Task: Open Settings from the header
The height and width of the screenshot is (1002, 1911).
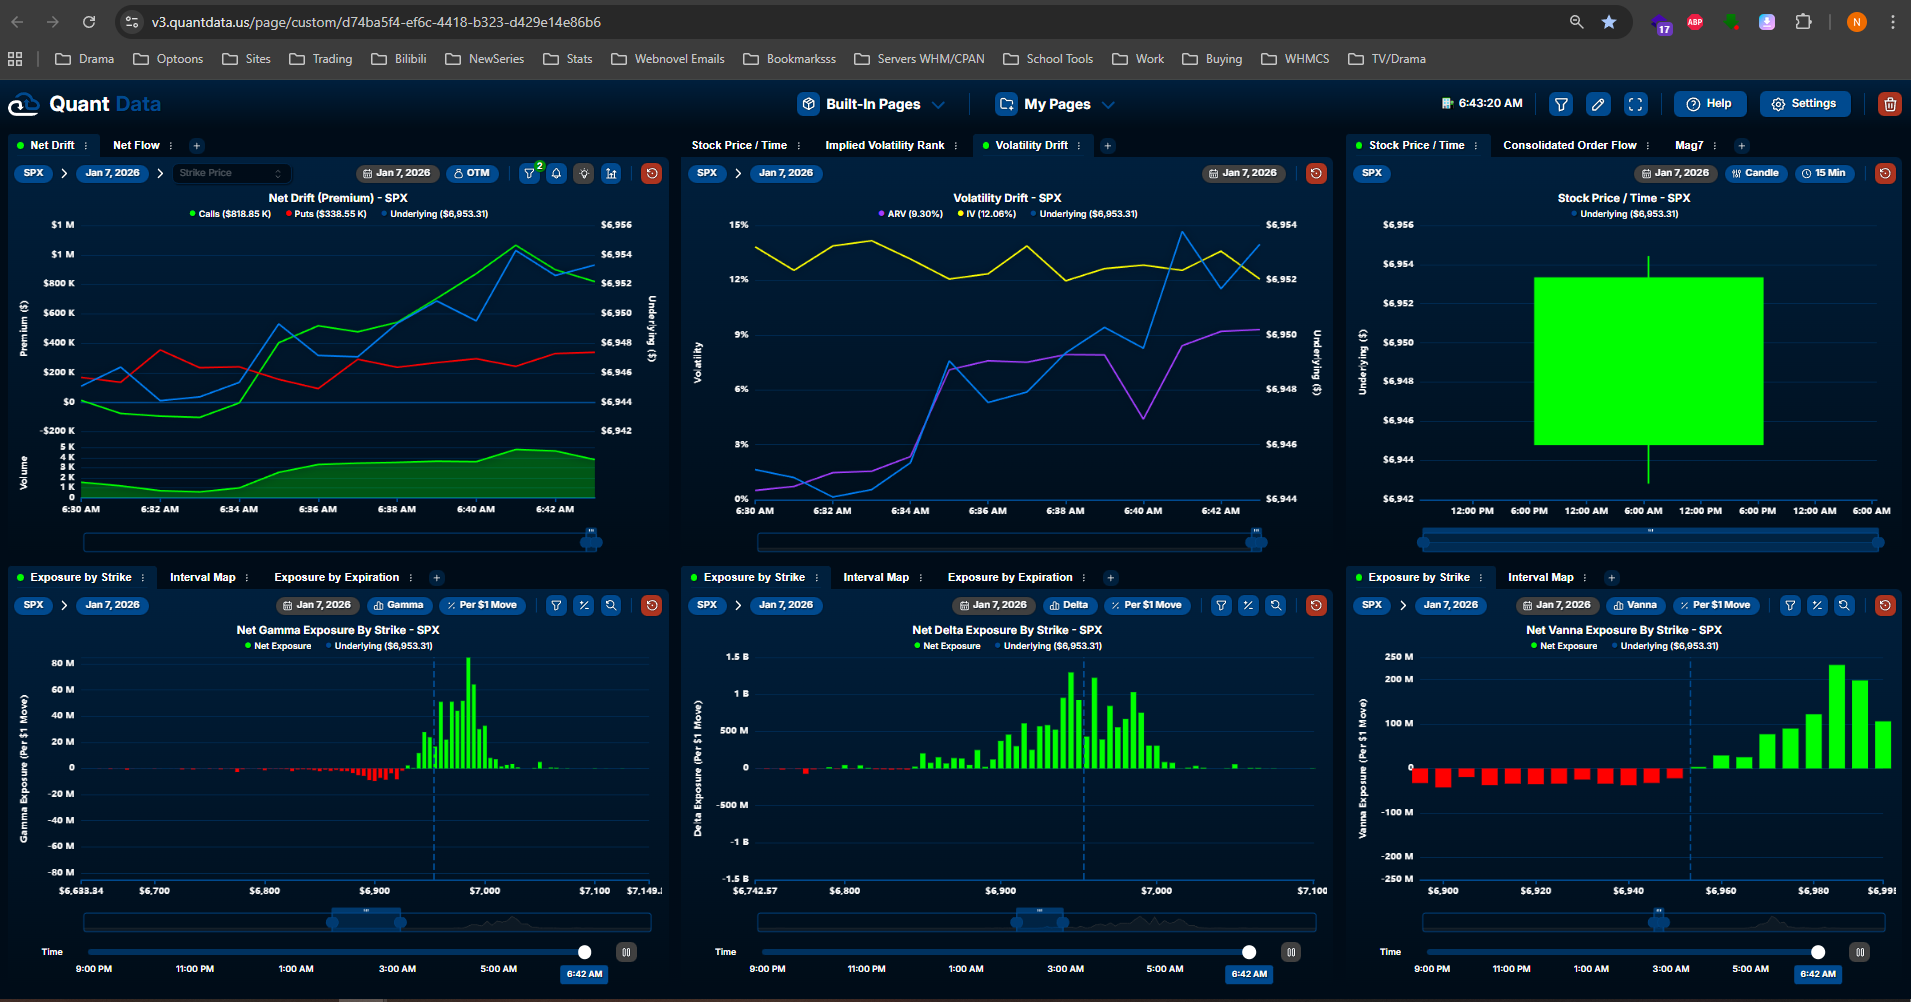Action: pos(1804,104)
